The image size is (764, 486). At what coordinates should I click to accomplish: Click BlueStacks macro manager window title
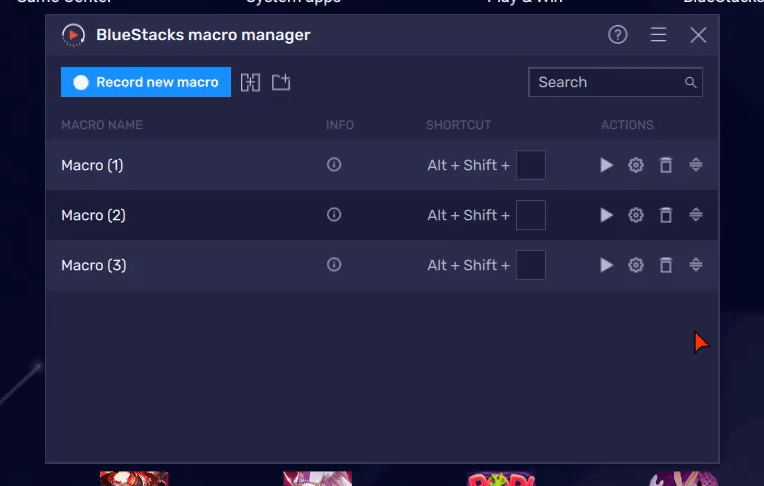(203, 35)
